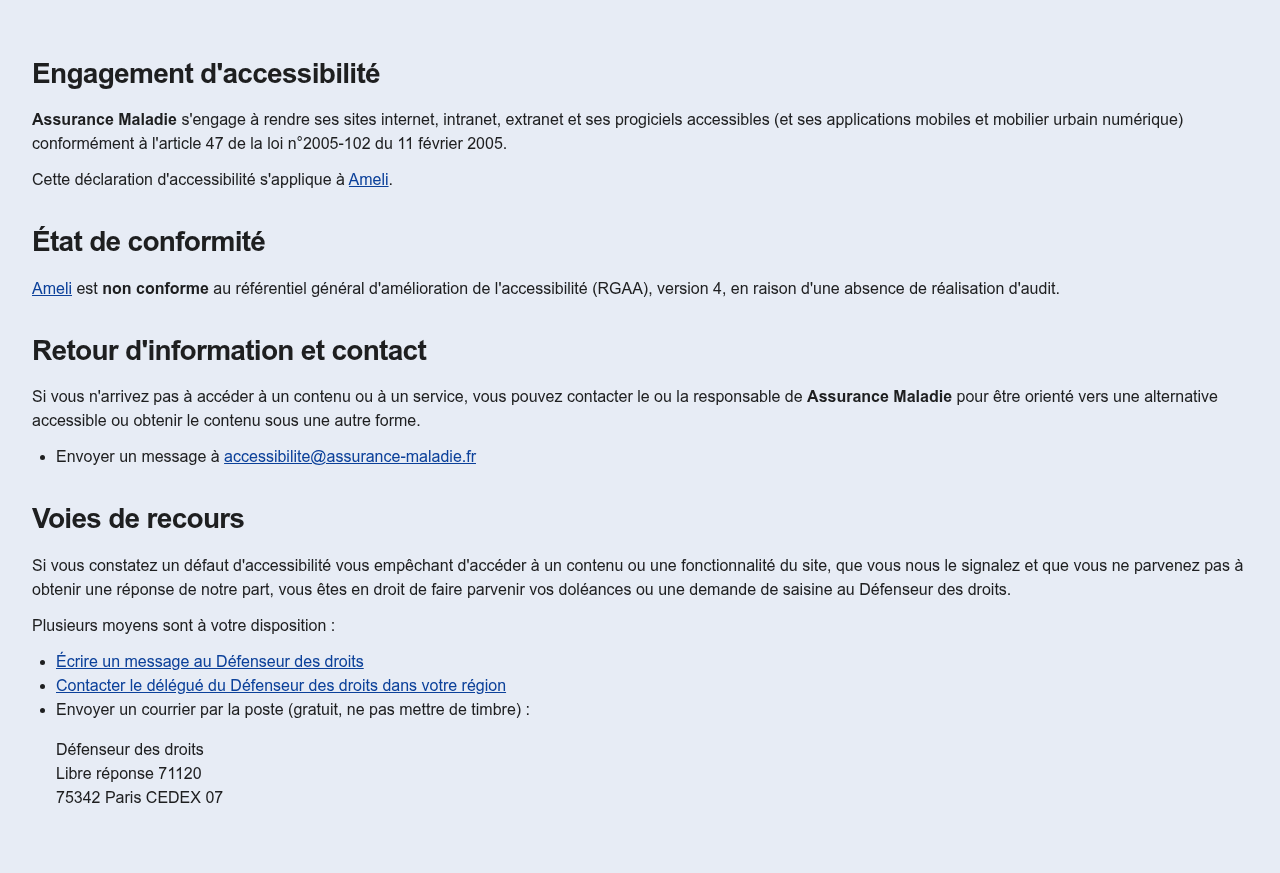Click the 'Engagement d'accessibilité' heading
The height and width of the screenshot is (873, 1280).
coord(206,74)
